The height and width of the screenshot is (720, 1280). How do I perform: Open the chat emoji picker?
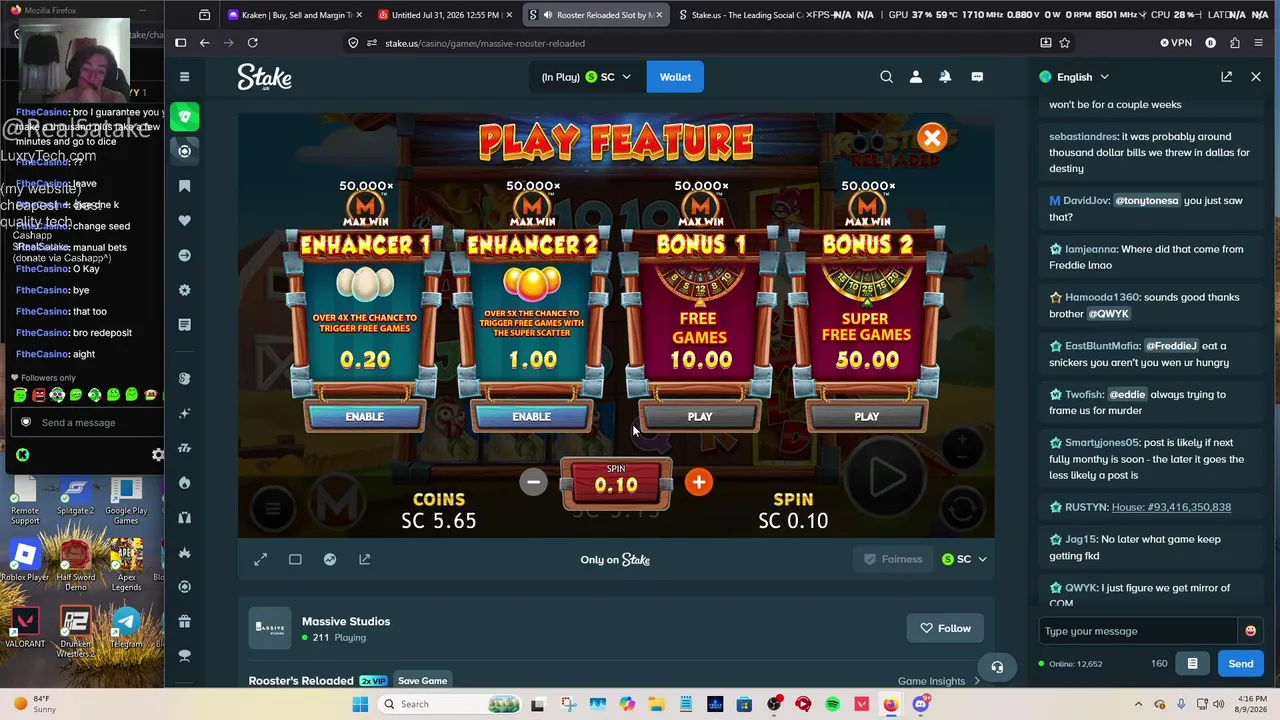pyautogui.click(x=1250, y=631)
